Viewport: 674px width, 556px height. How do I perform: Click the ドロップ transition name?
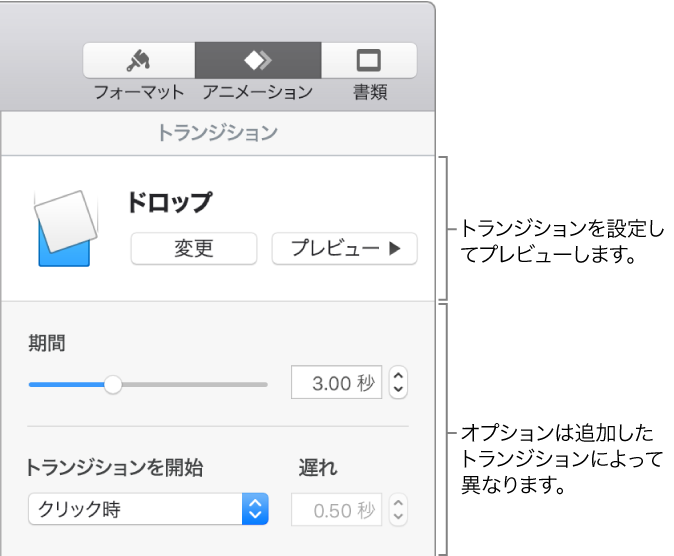[x=170, y=202]
